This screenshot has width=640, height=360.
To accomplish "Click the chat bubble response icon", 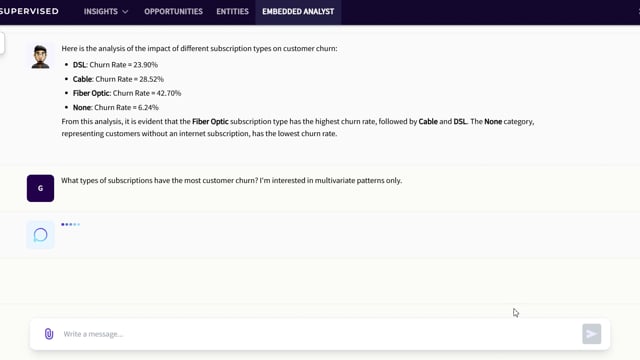I will click(40, 235).
